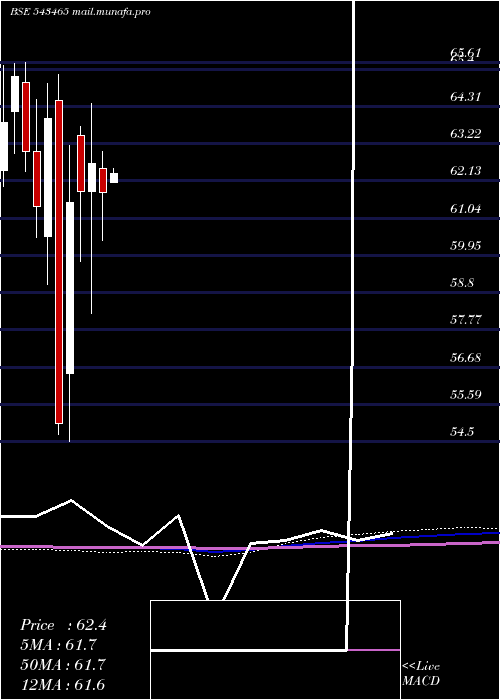The height and width of the screenshot is (700, 500).
Task: Click the last small white candlestick
Action: point(114,178)
